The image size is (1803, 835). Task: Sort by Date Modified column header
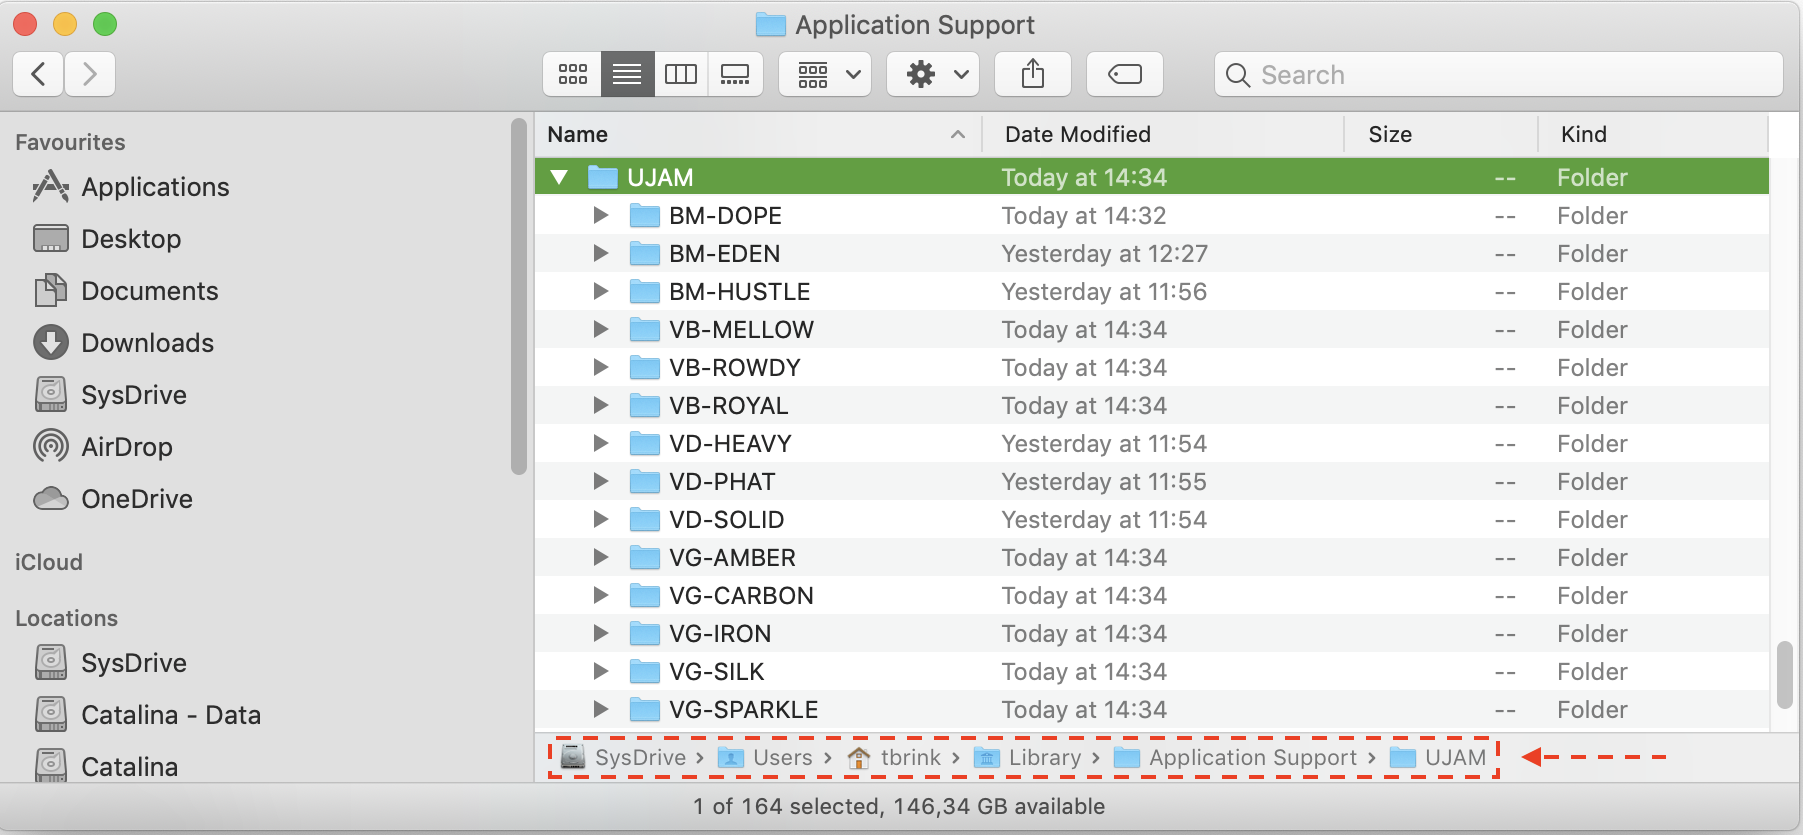tap(1162, 134)
